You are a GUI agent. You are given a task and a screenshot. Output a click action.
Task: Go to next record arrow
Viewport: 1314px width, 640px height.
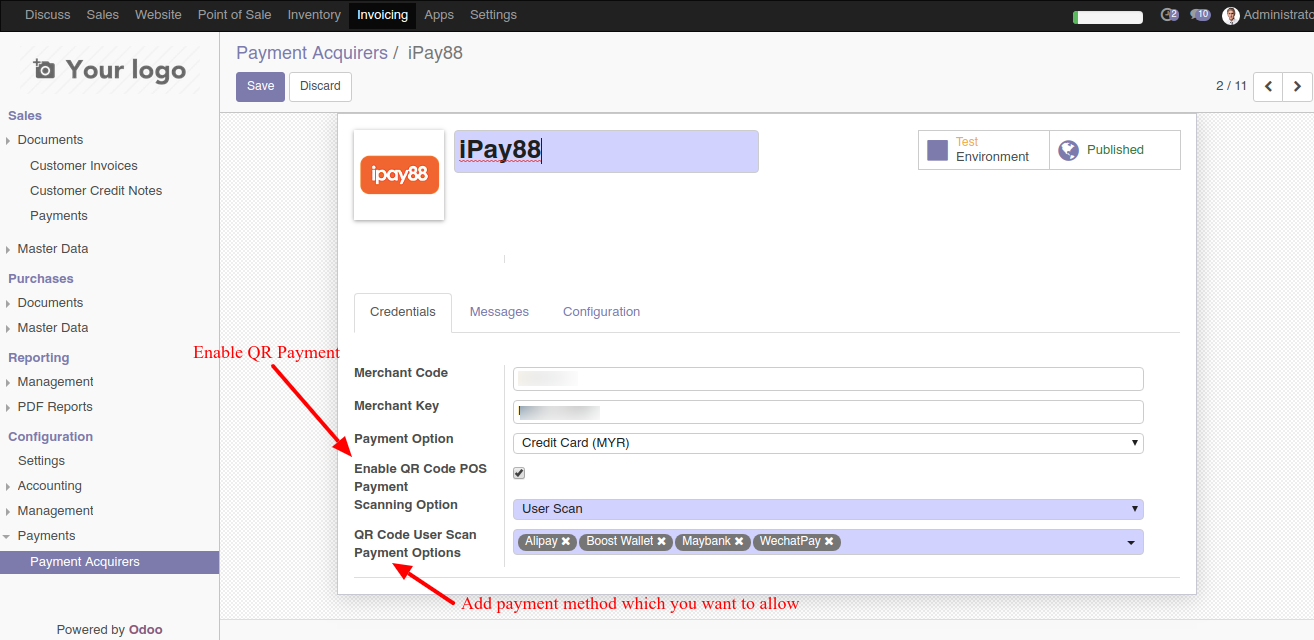tap(1297, 86)
